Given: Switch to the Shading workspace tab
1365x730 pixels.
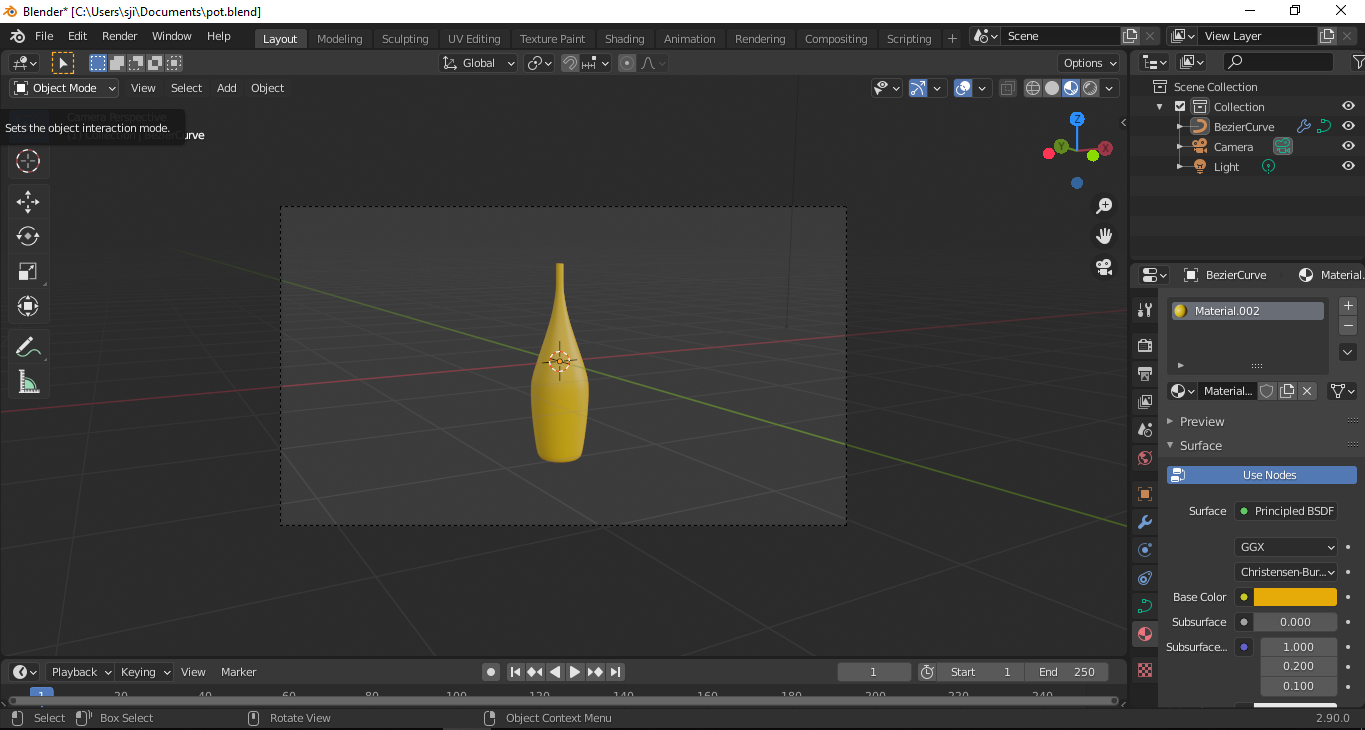Looking at the screenshot, I should [624, 38].
